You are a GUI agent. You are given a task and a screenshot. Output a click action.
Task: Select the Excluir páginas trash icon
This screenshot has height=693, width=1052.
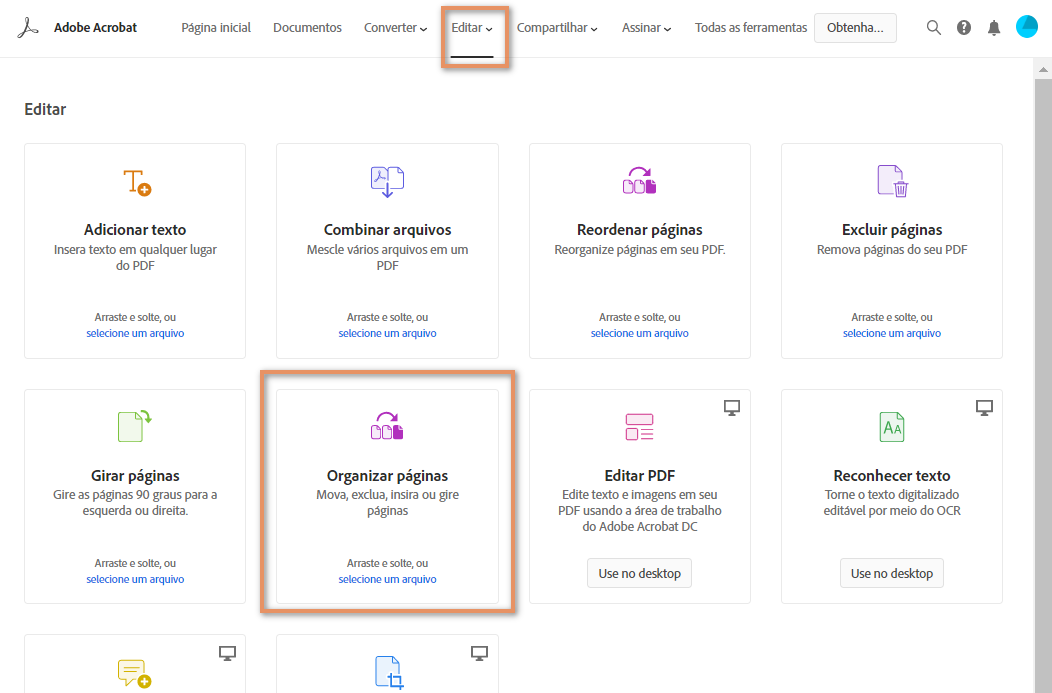[x=891, y=181]
